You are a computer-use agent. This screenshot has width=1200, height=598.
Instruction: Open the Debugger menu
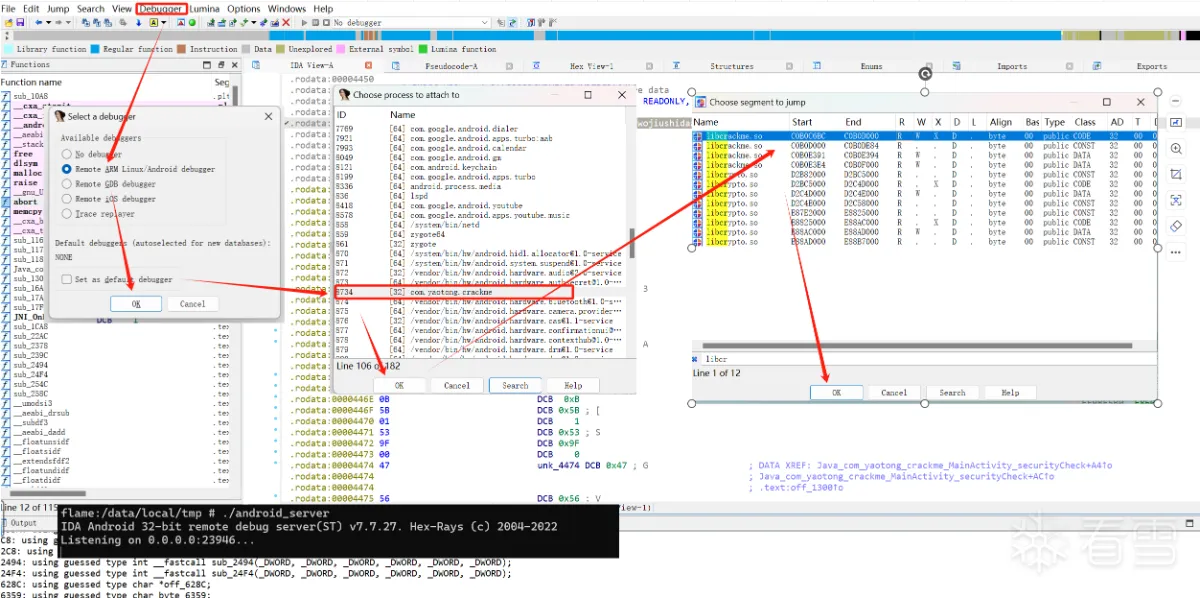click(x=160, y=9)
